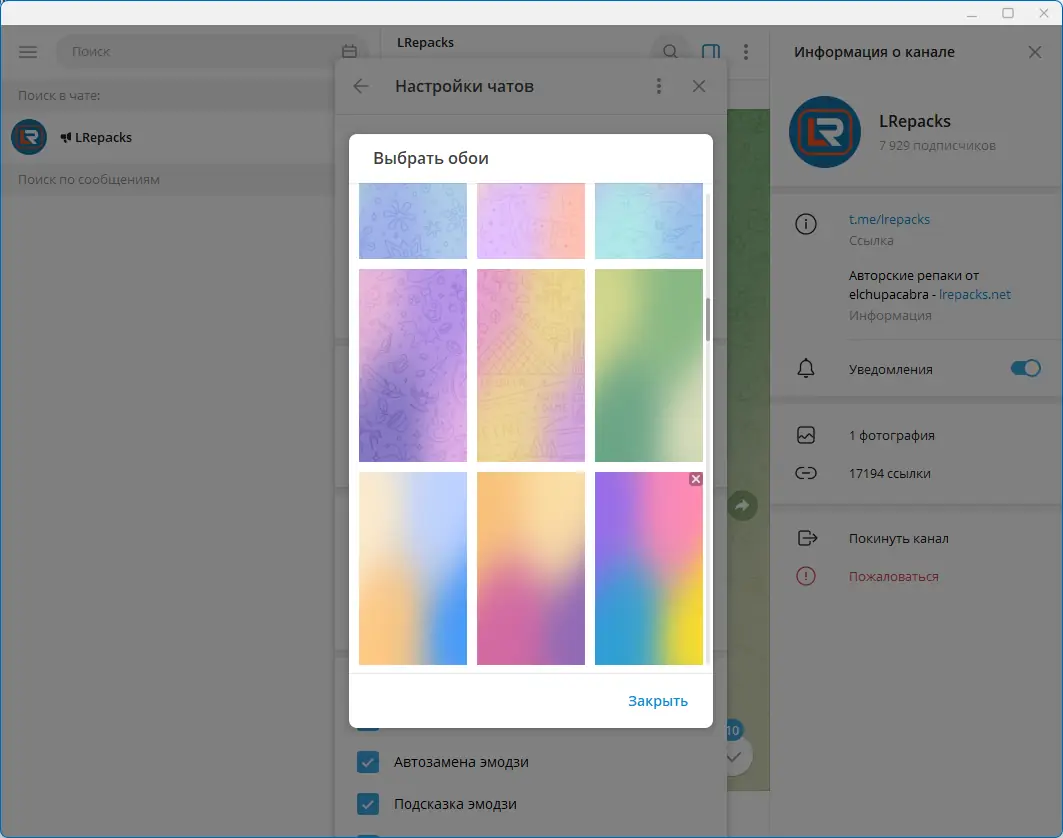
Task: Remove the pink wallpaper via its X mark
Action: pyautogui.click(x=696, y=479)
